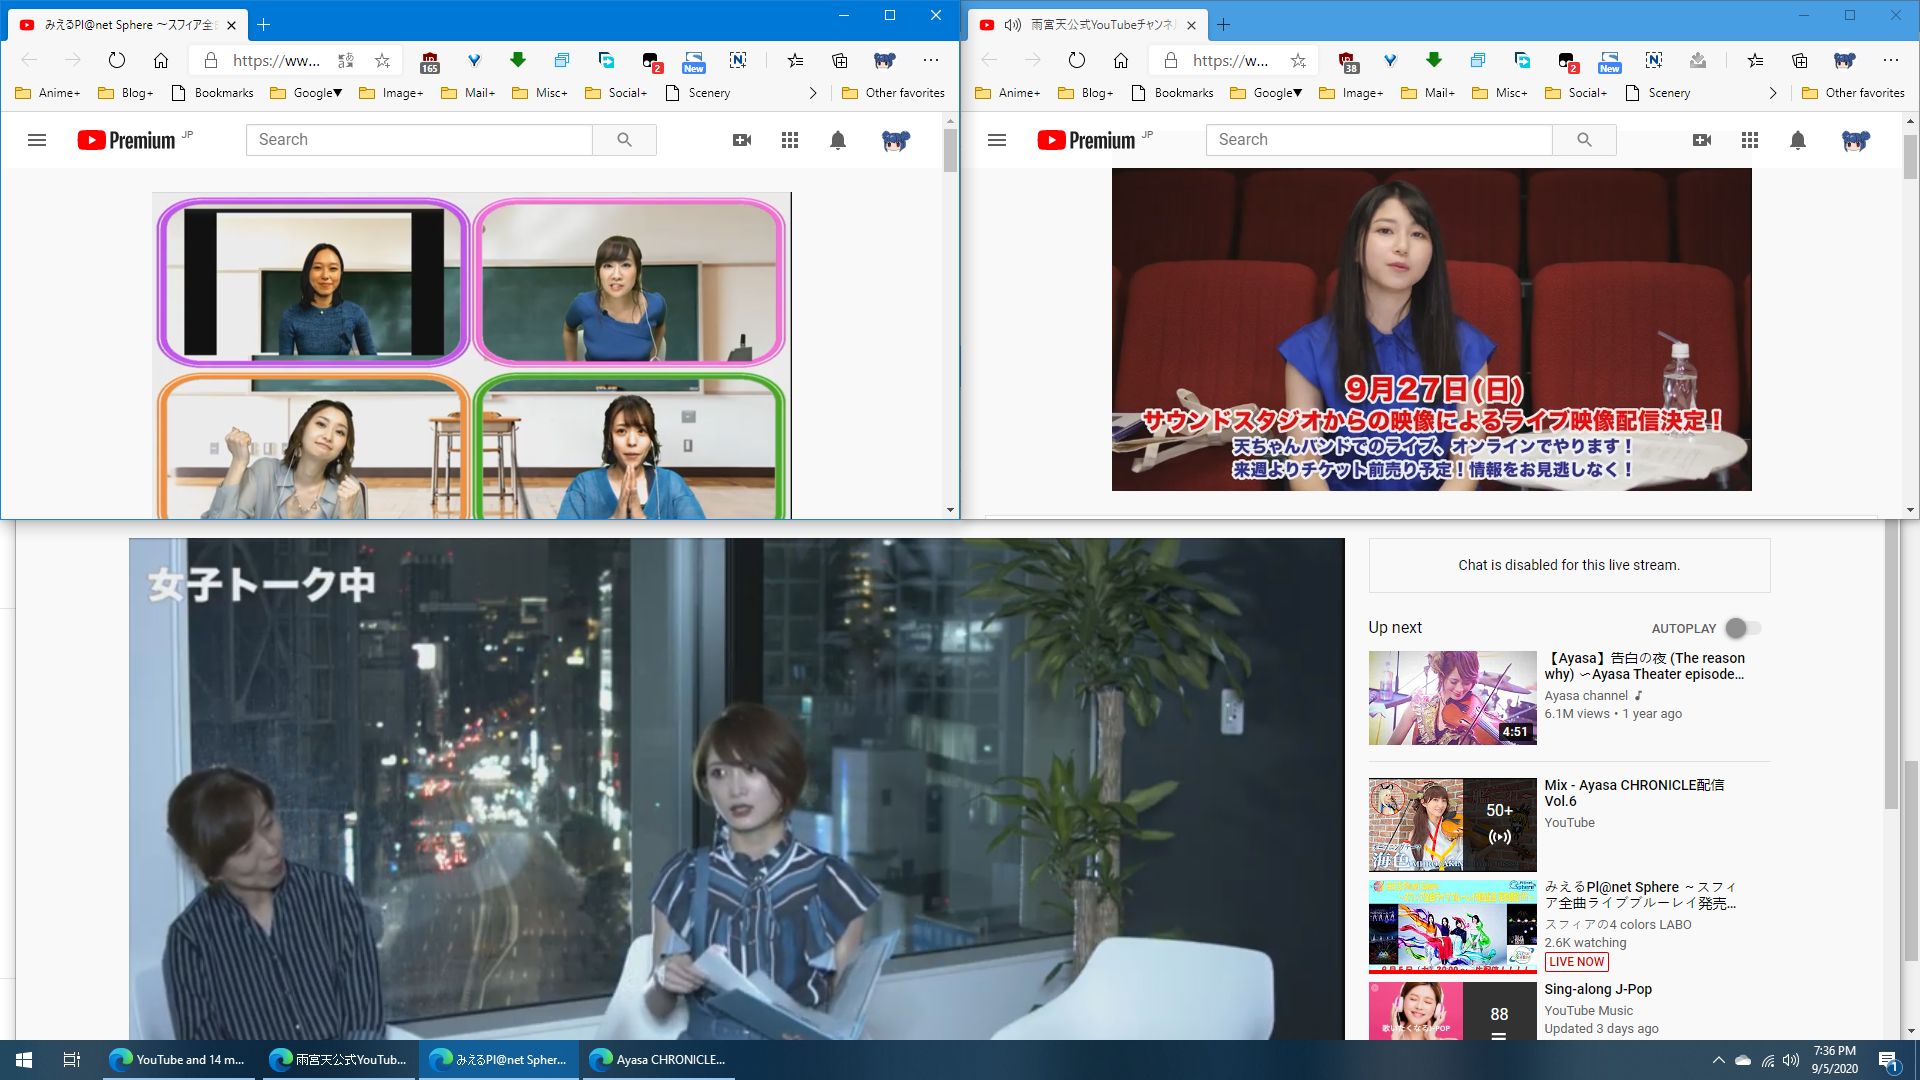Screen dimensions: 1920x1080
Task: Open the Ayasa channel link
Action: (1585, 695)
